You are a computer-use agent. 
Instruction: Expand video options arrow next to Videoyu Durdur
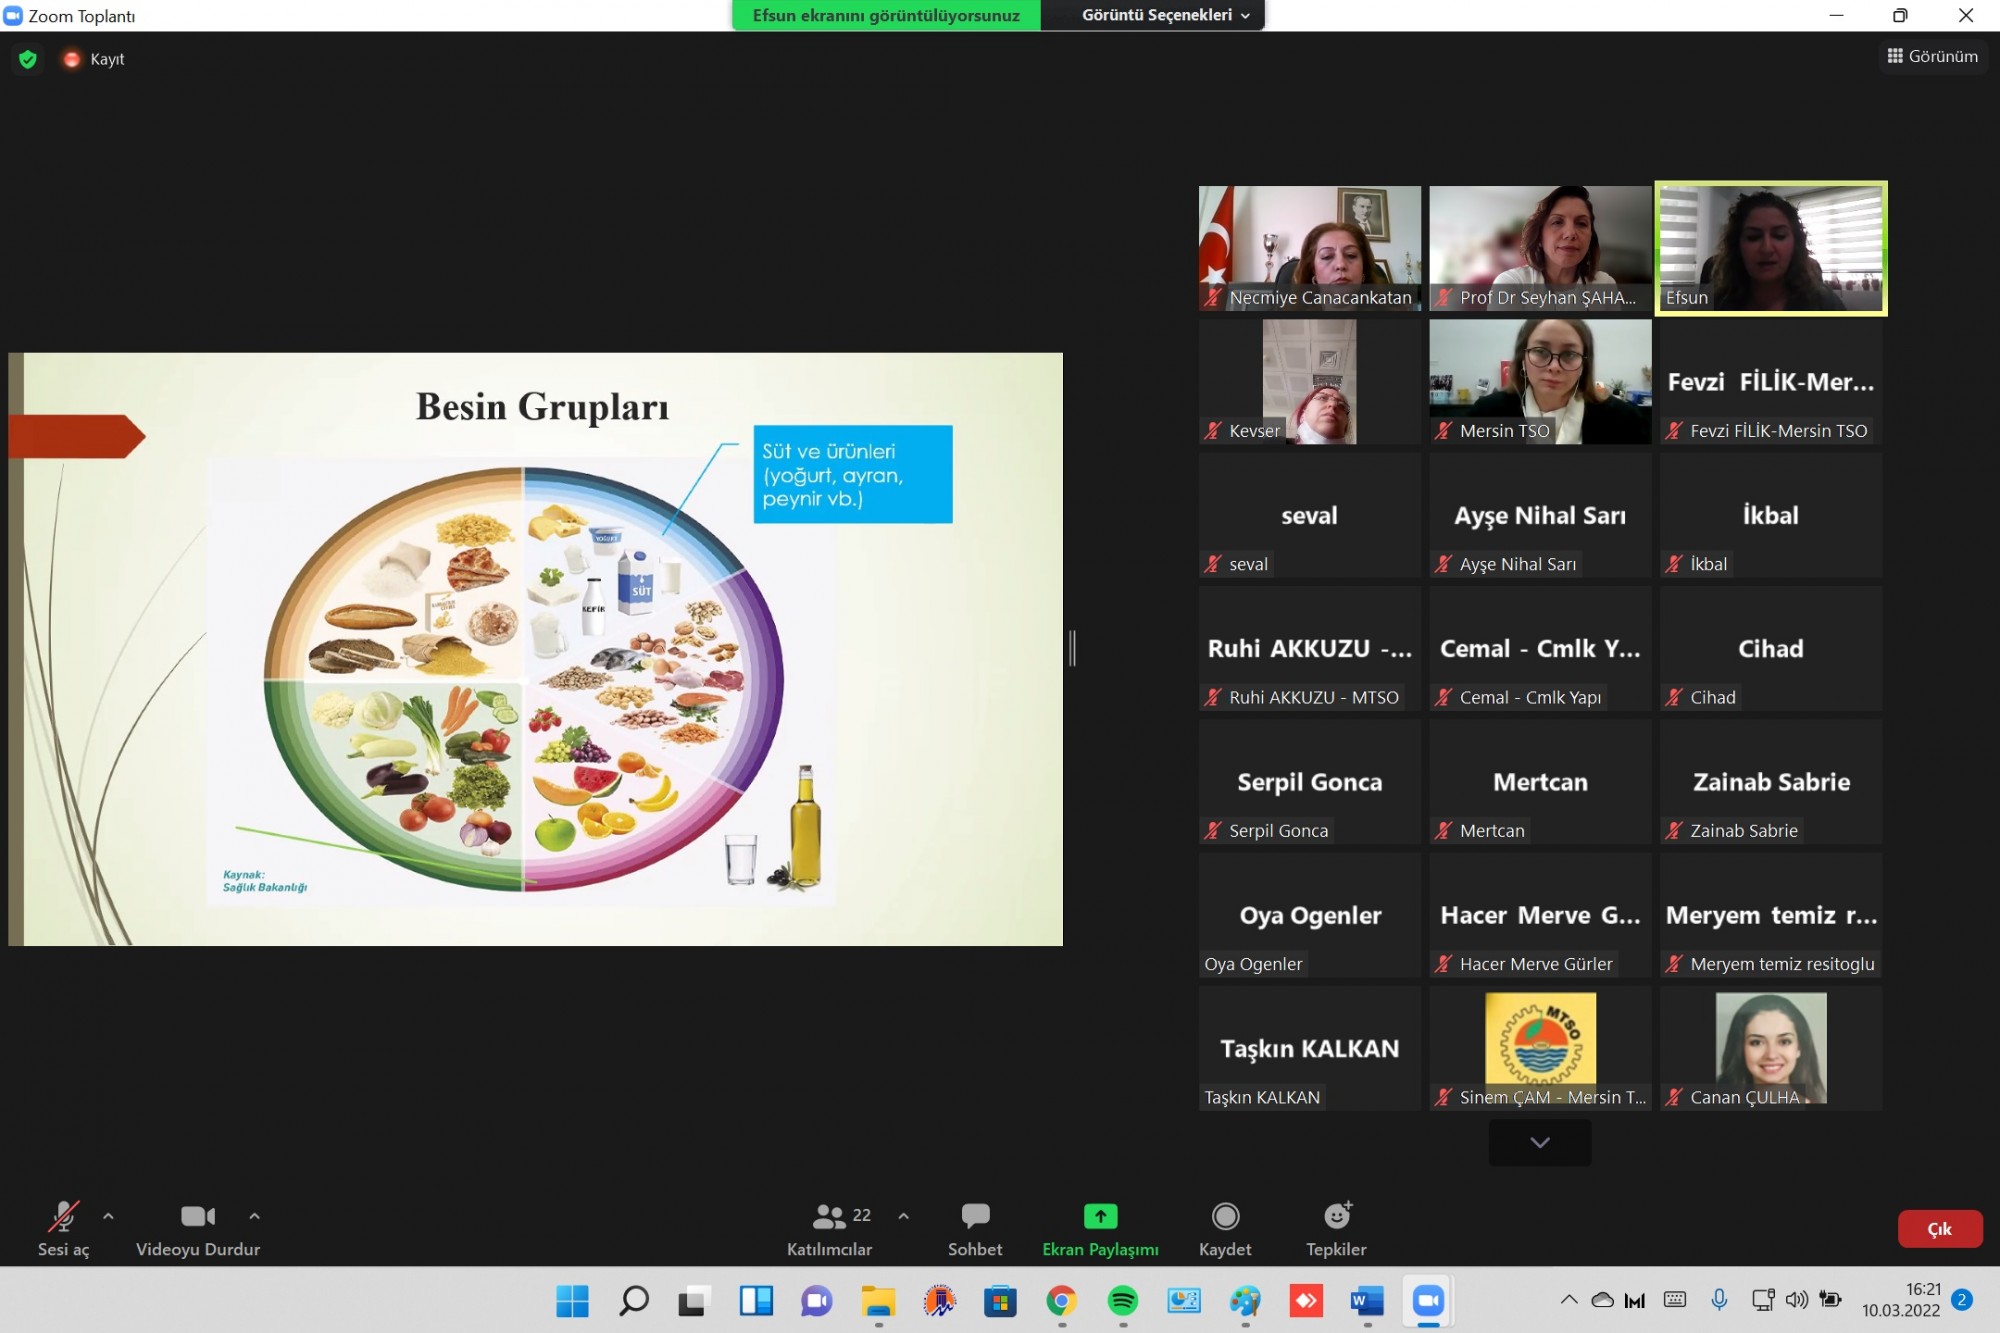(254, 1216)
